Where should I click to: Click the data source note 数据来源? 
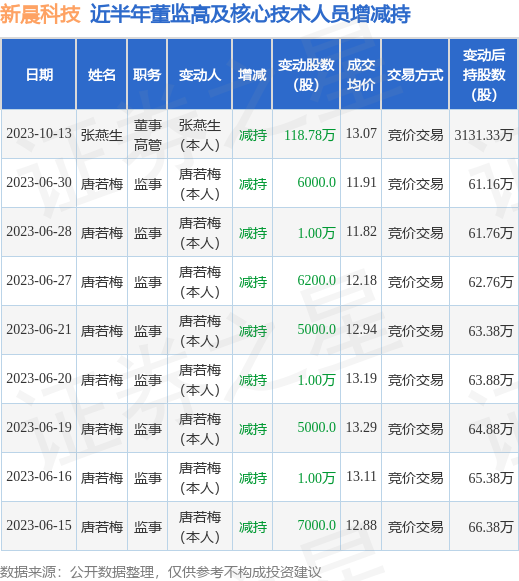tap(160, 572)
